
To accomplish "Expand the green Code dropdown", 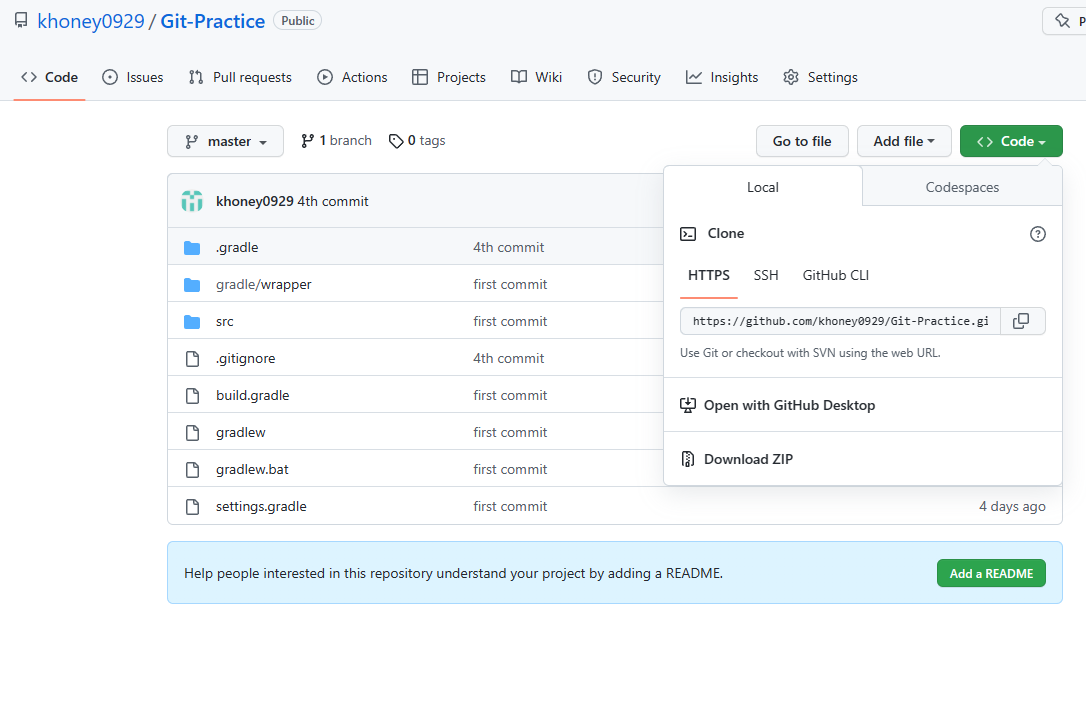I will 1010,140.
